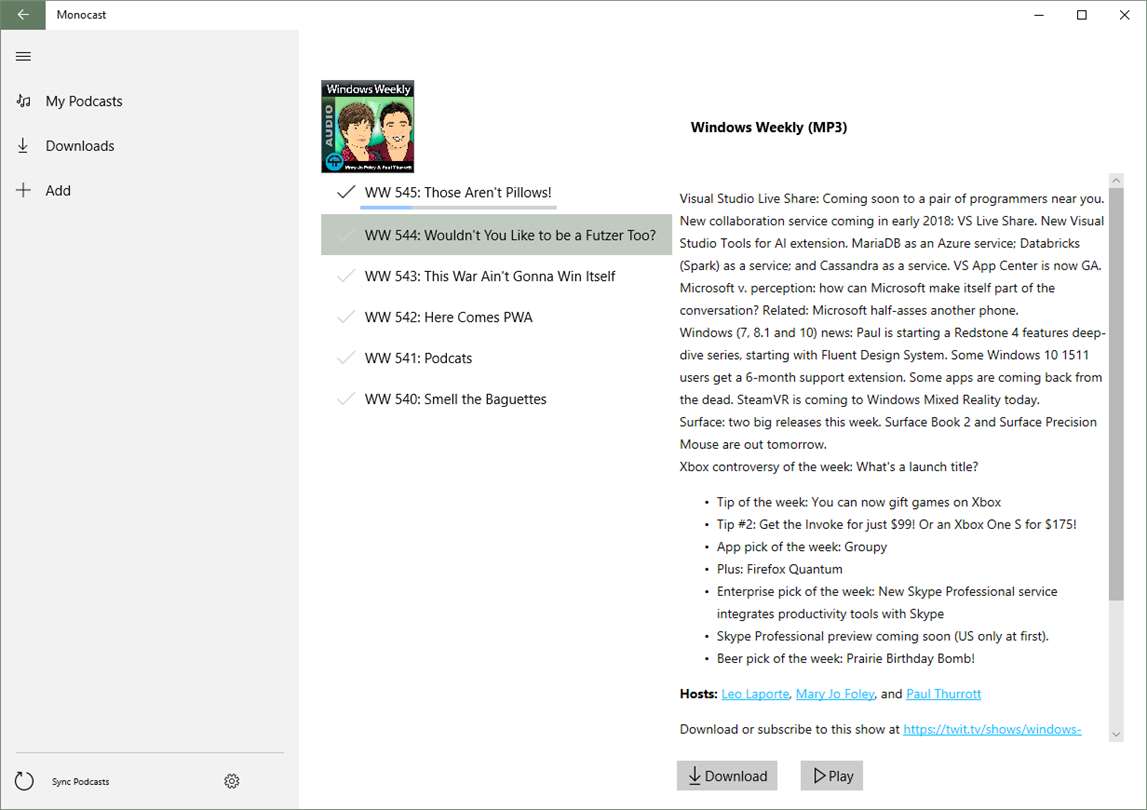Click the Monocast title bar text
Viewport: 1147px width, 810px height.
coord(81,15)
